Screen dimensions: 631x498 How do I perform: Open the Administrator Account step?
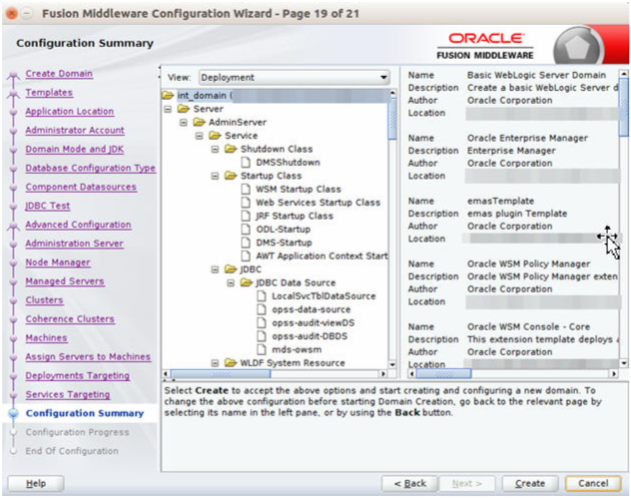pos(75,130)
